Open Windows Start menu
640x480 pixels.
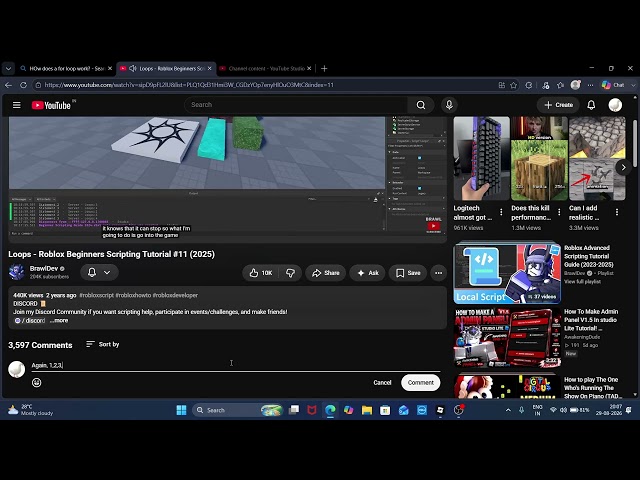point(181,410)
